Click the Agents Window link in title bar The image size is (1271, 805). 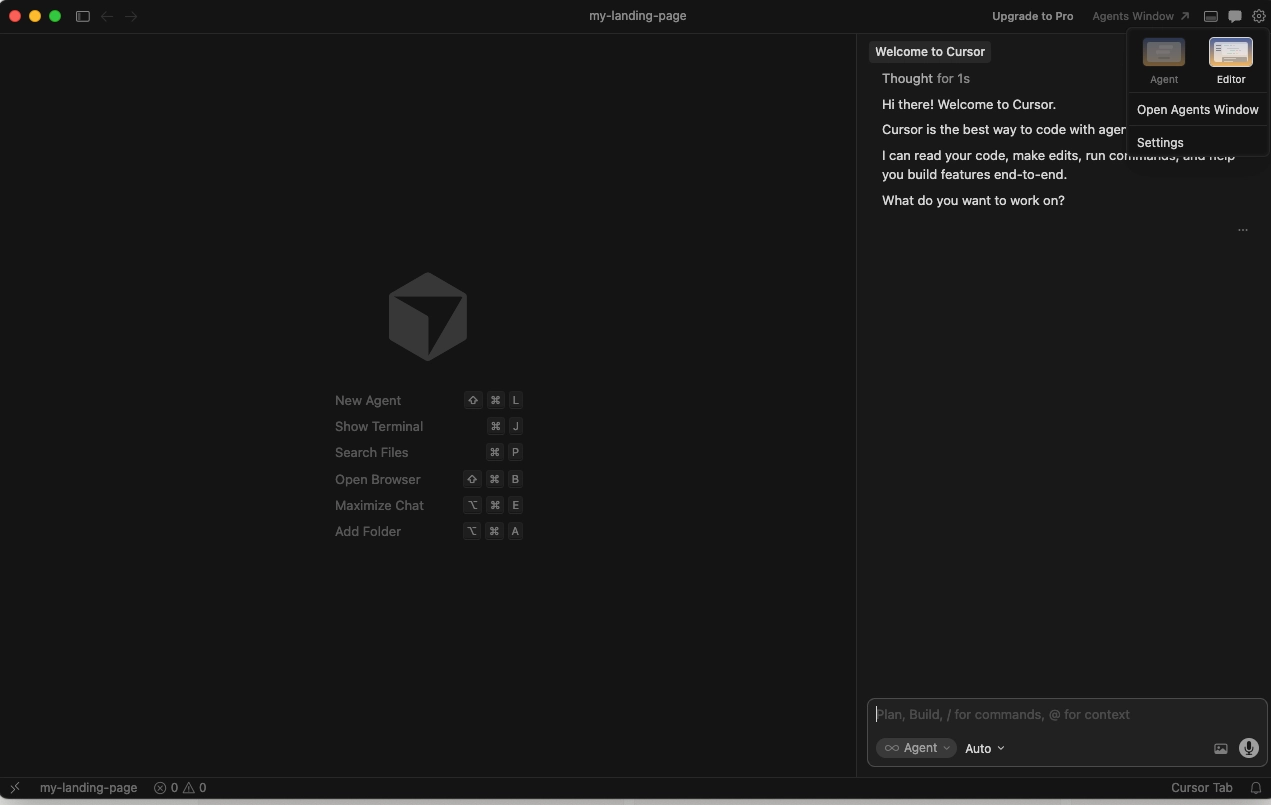(x=1141, y=16)
